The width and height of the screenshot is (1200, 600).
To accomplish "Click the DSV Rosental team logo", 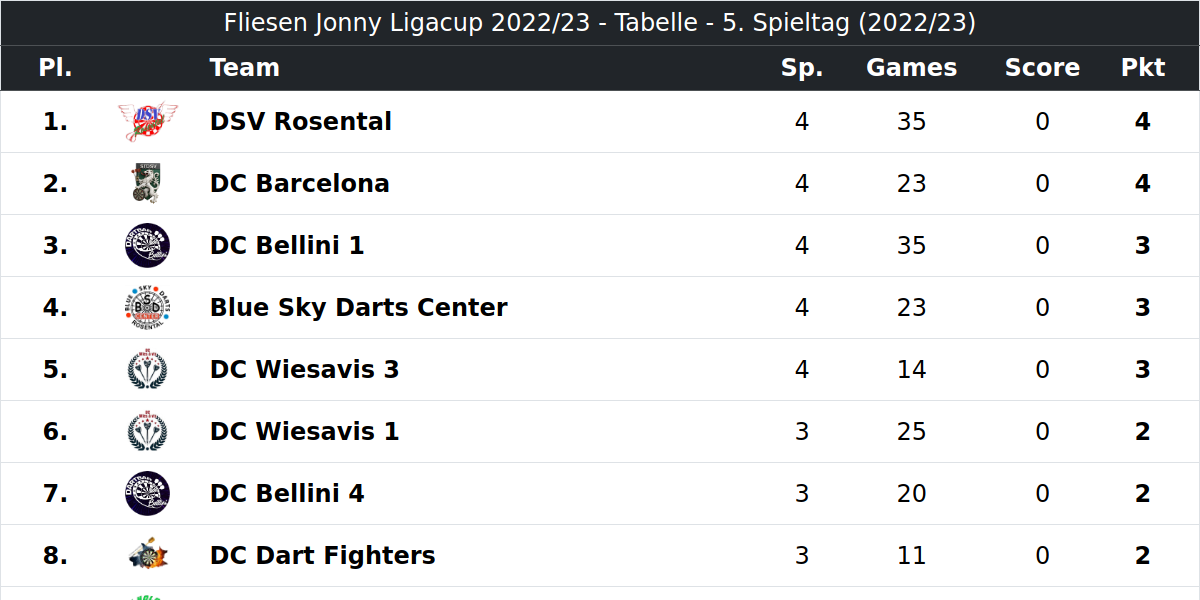I will [x=147, y=122].
